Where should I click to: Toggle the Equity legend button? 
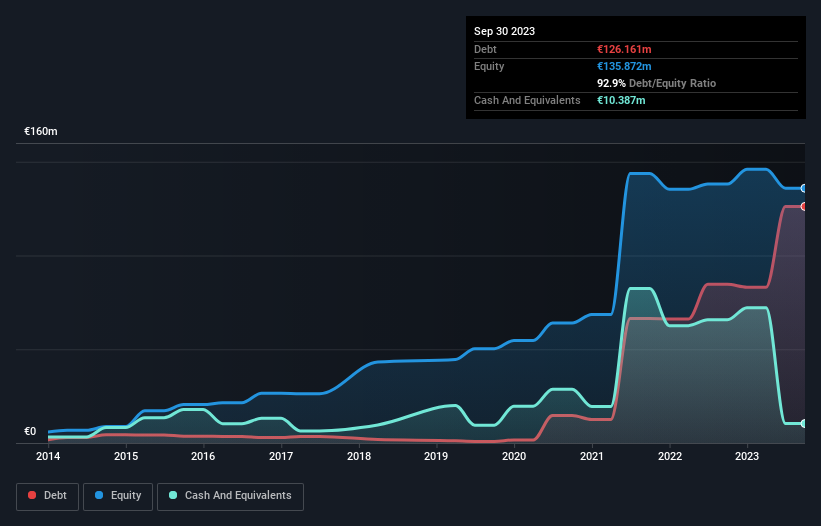click(x=118, y=496)
